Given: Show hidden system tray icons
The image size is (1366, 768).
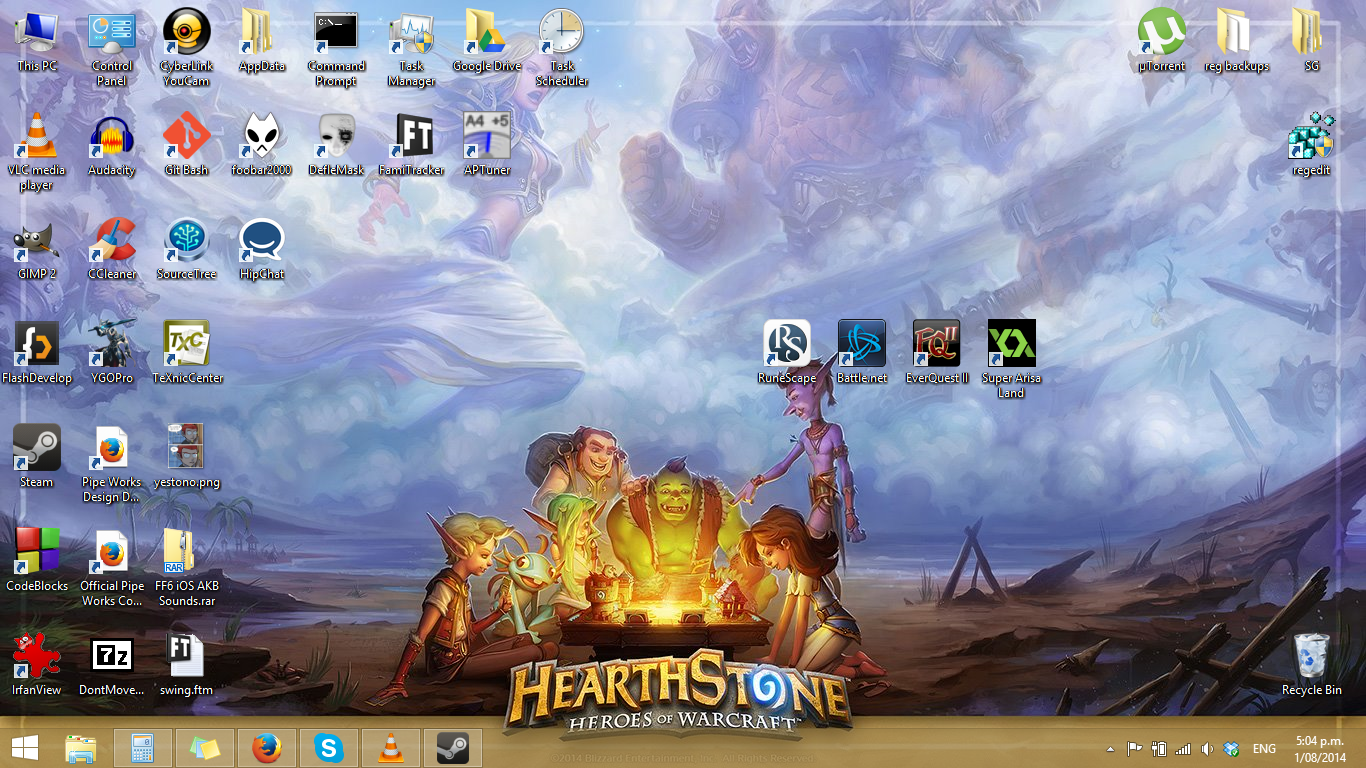Looking at the screenshot, I should click(x=1110, y=749).
